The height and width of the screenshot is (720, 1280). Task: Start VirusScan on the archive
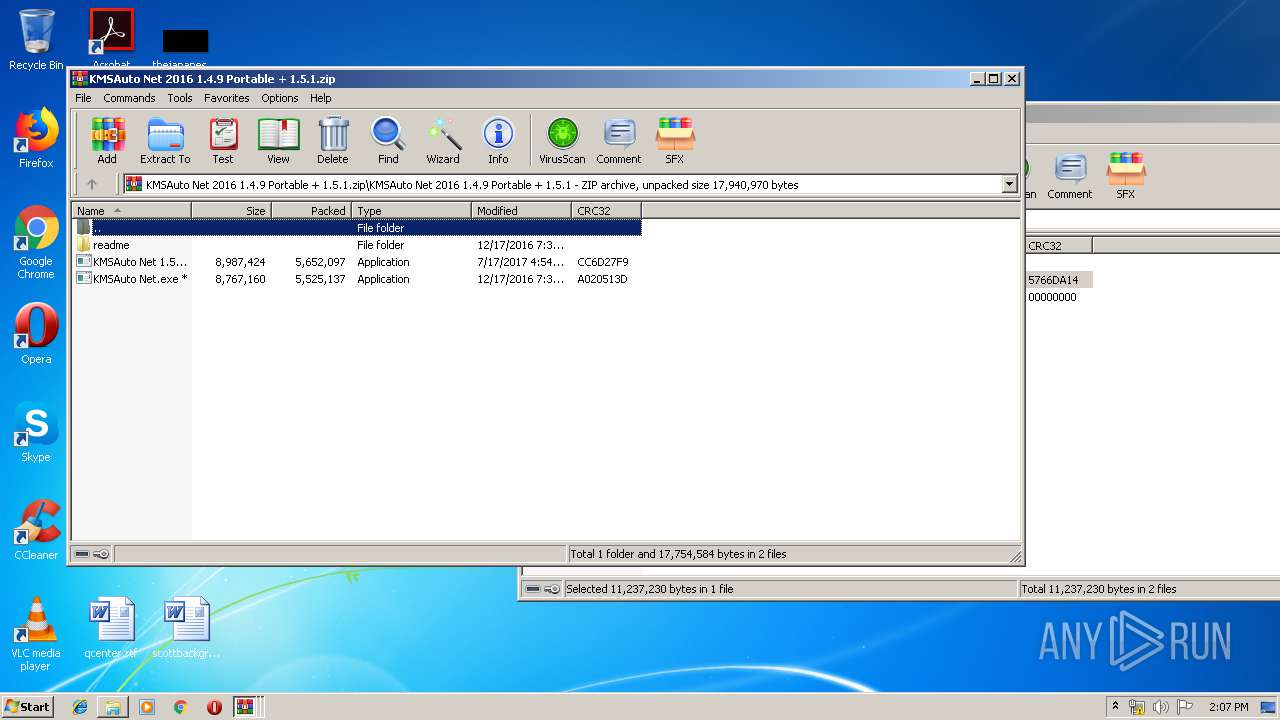pyautogui.click(x=562, y=140)
